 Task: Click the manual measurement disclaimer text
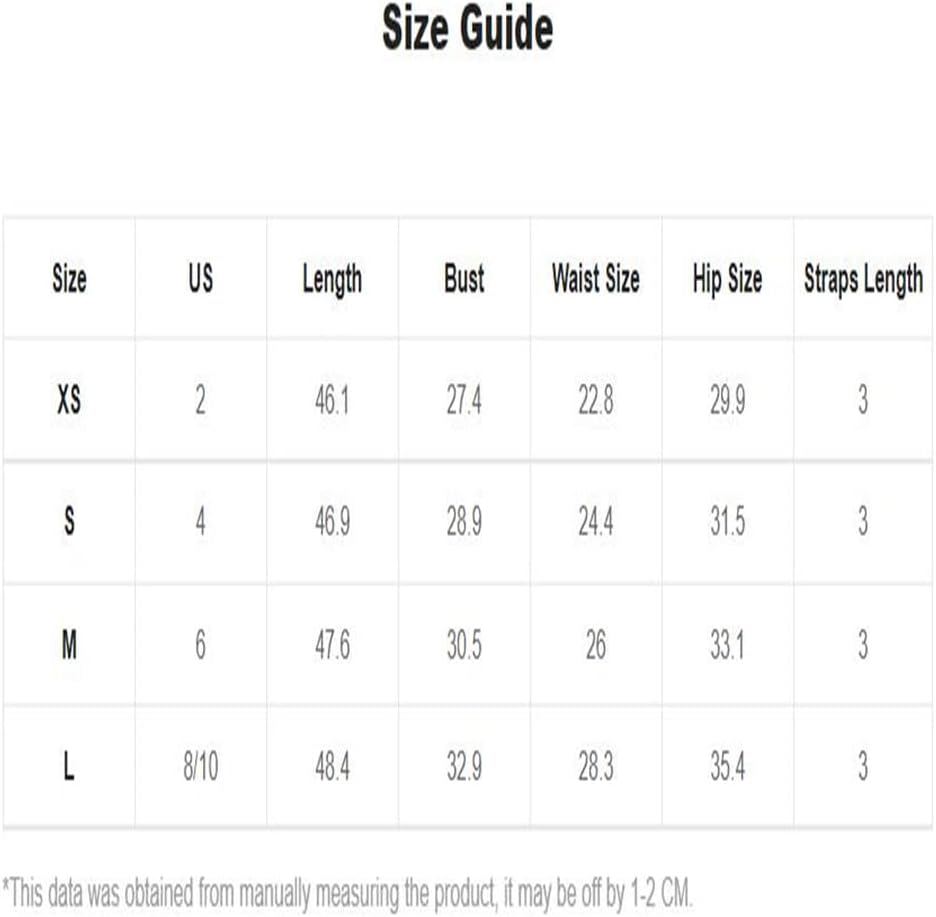pyautogui.click(x=347, y=891)
